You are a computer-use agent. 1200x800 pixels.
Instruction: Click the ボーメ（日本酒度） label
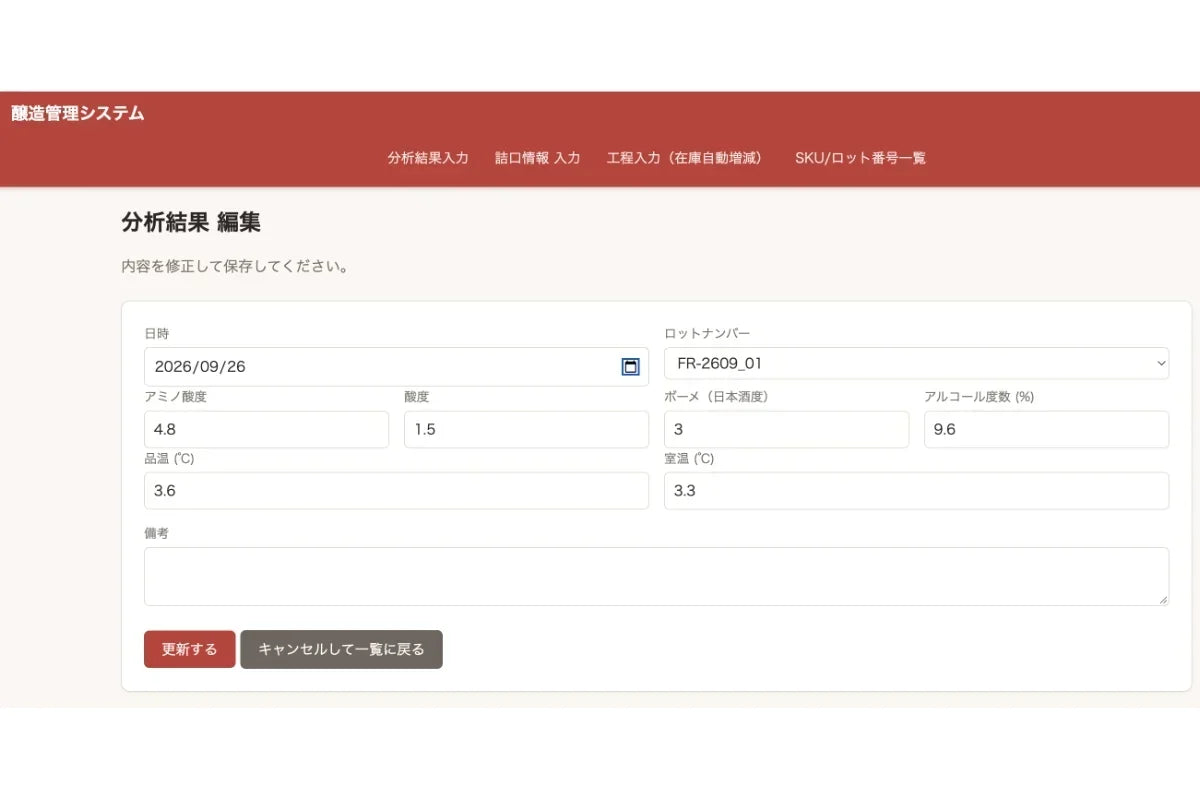click(x=716, y=397)
